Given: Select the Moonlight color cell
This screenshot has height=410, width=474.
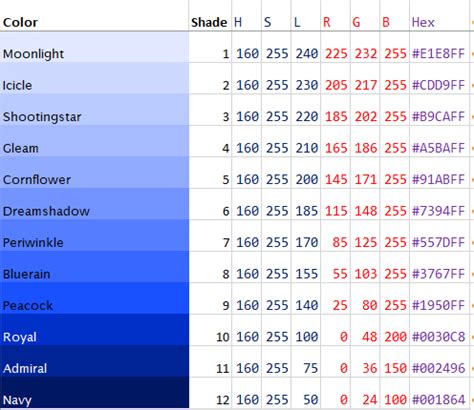Looking at the screenshot, I should coord(94,47).
